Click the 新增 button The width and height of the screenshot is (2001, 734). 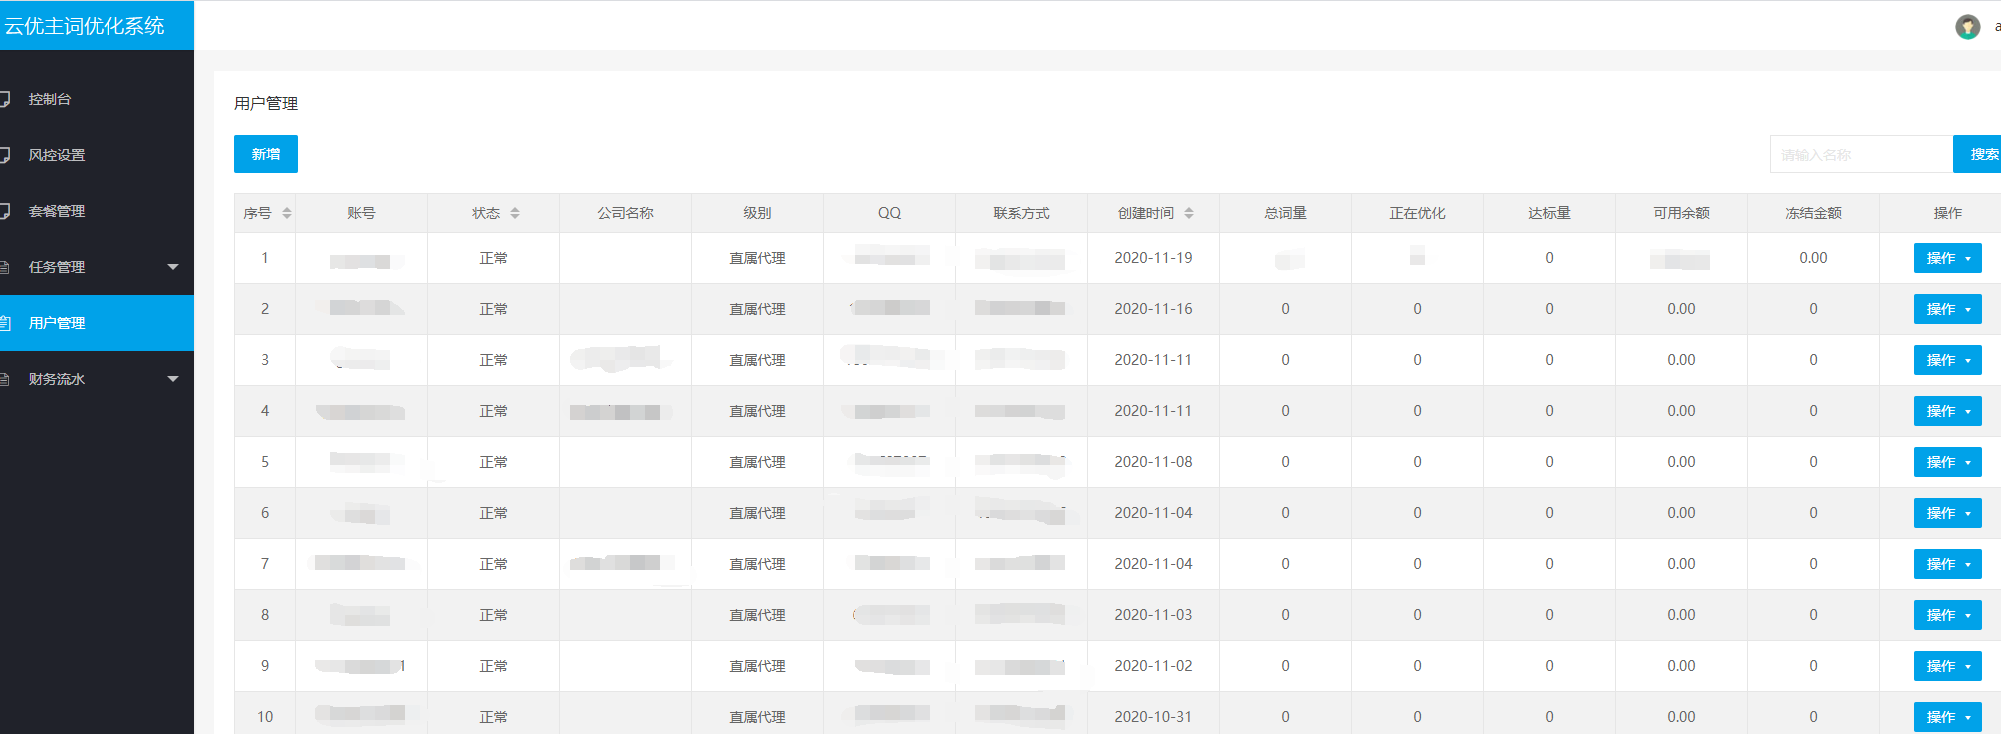tap(266, 154)
